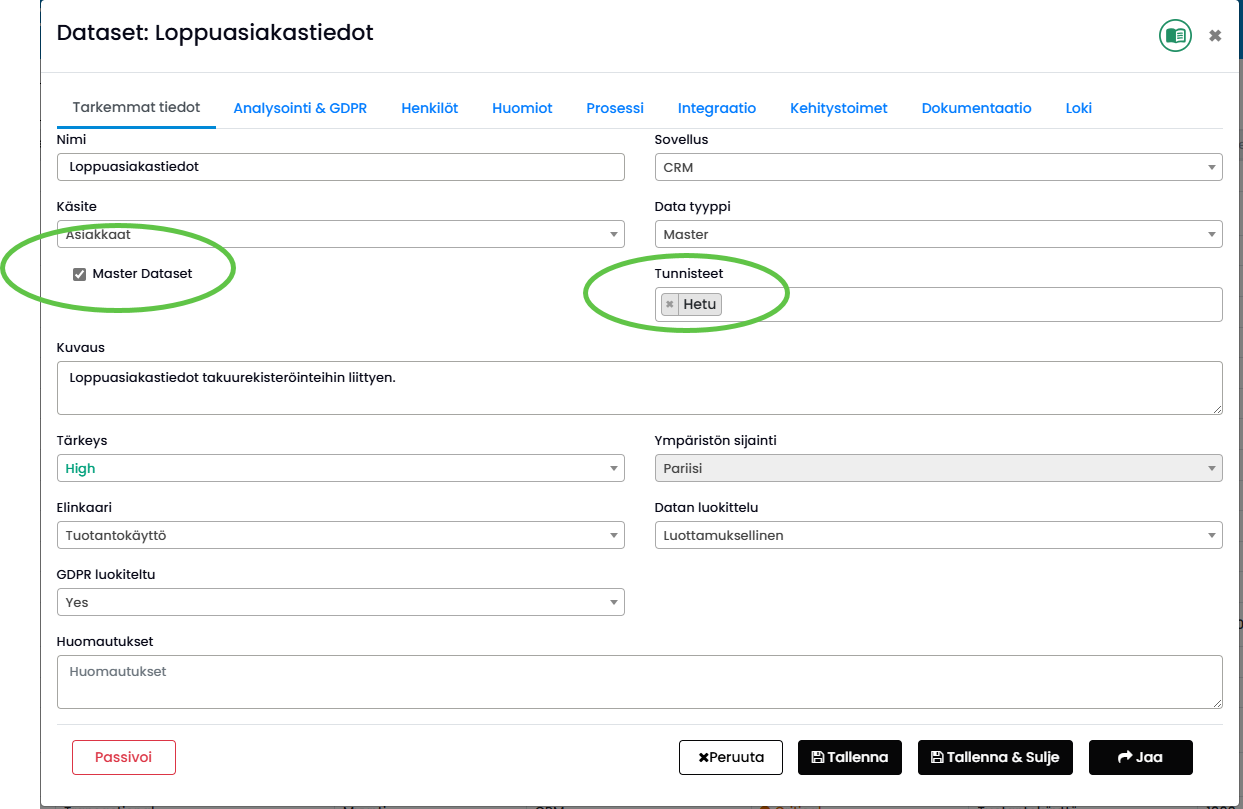1243x809 pixels.
Task: Click the Jaa share button
Action: pyautogui.click(x=1140, y=757)
